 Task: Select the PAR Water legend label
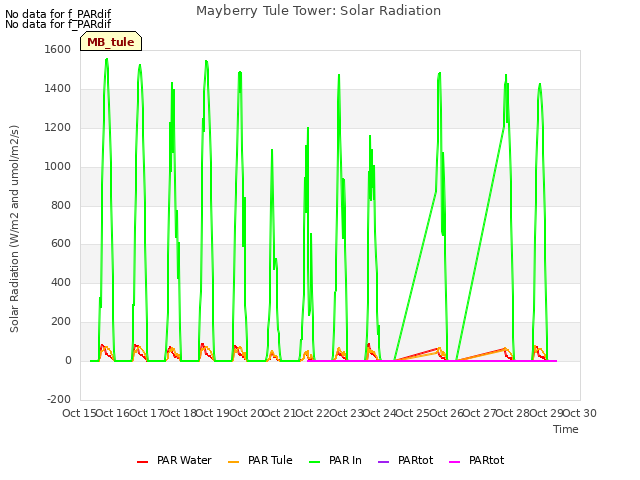tap(184, 460)
